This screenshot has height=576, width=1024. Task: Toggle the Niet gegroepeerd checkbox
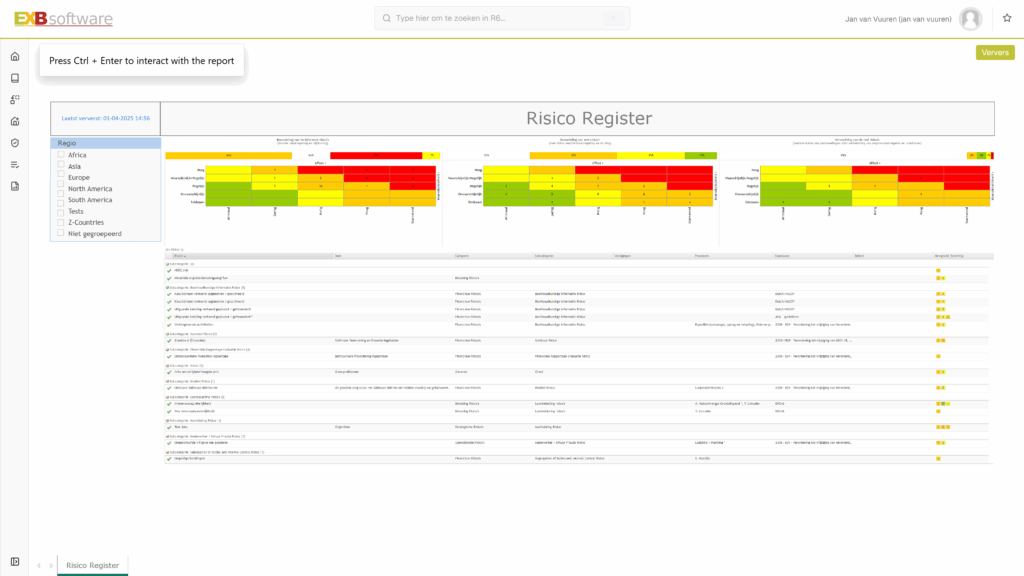(62, 234)
